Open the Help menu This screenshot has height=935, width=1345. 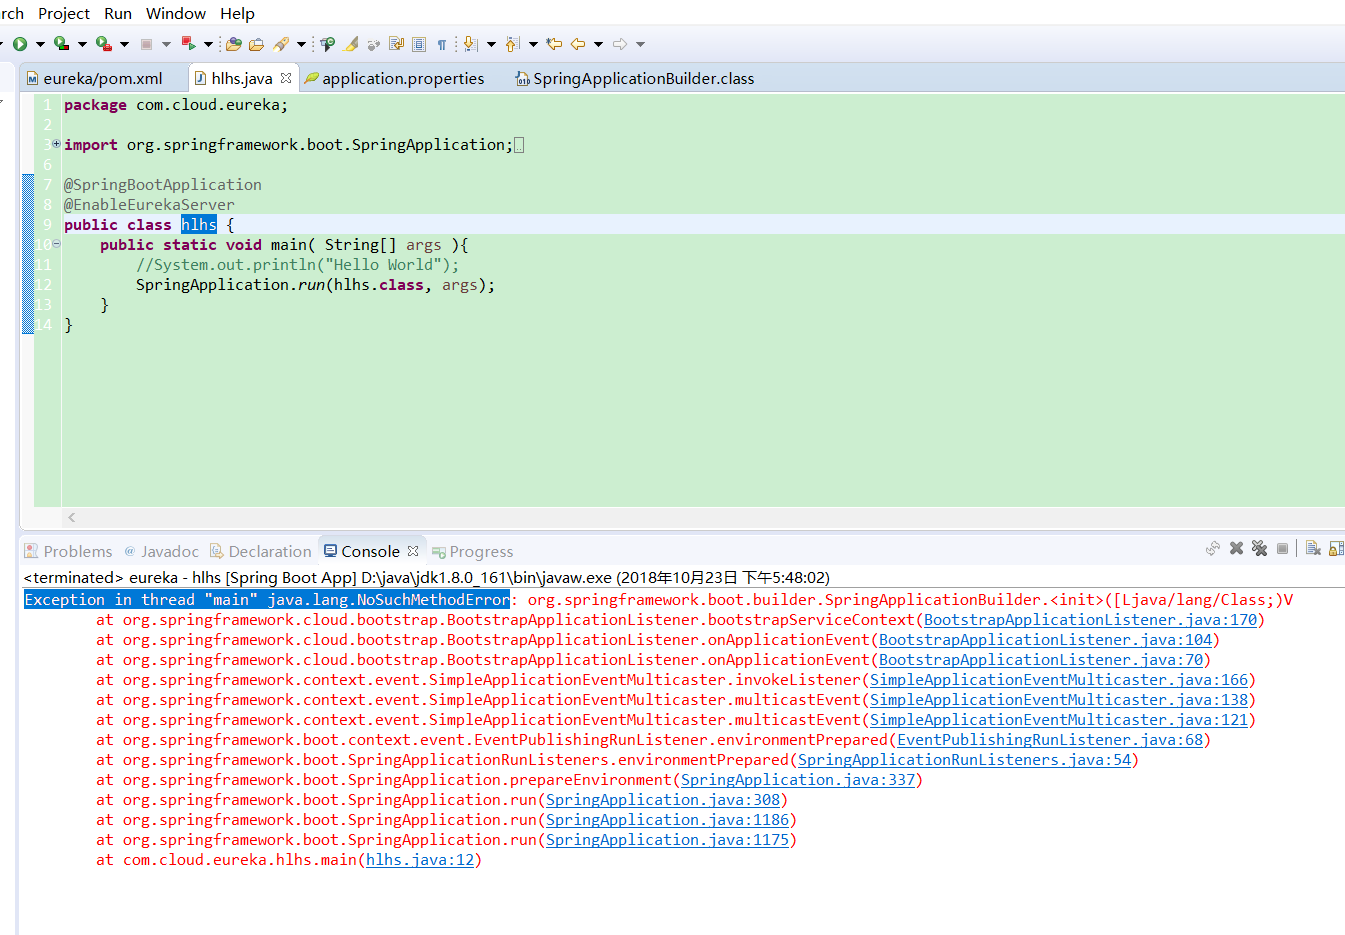coord(237,13)
